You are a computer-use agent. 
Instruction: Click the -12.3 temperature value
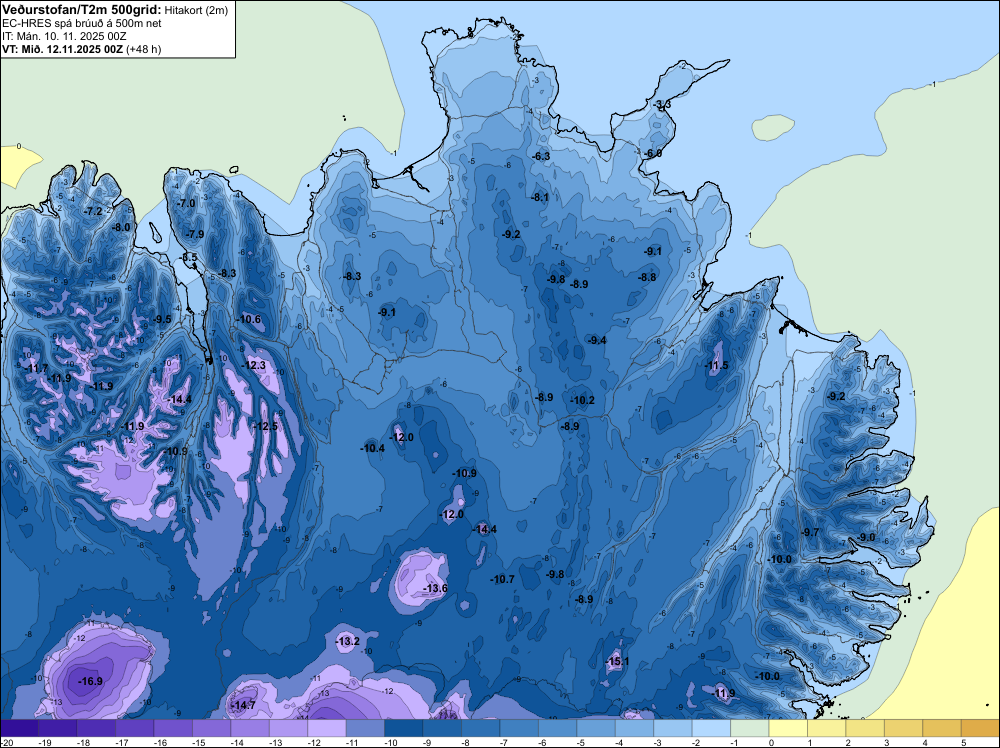254,365
